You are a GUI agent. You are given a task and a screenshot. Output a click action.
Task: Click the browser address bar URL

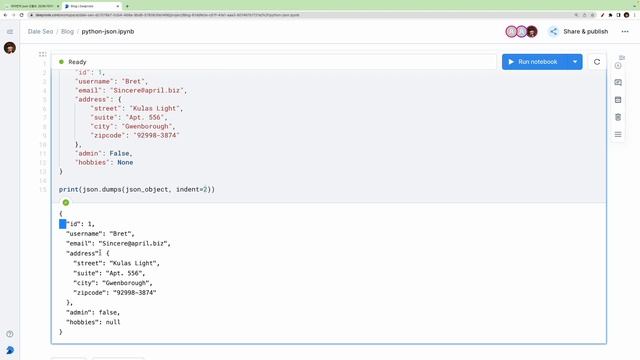[x=167, y=15]
